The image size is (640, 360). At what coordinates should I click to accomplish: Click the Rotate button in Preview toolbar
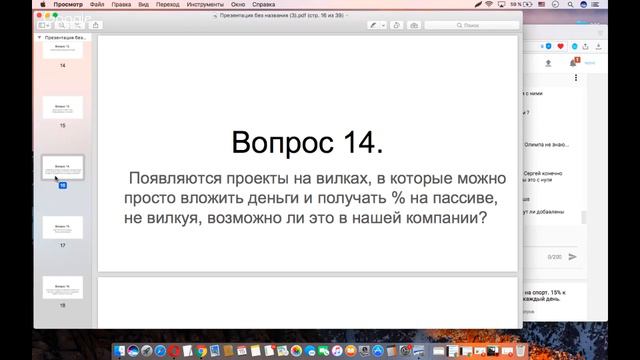pyautogui.click(x=397, y=25)
